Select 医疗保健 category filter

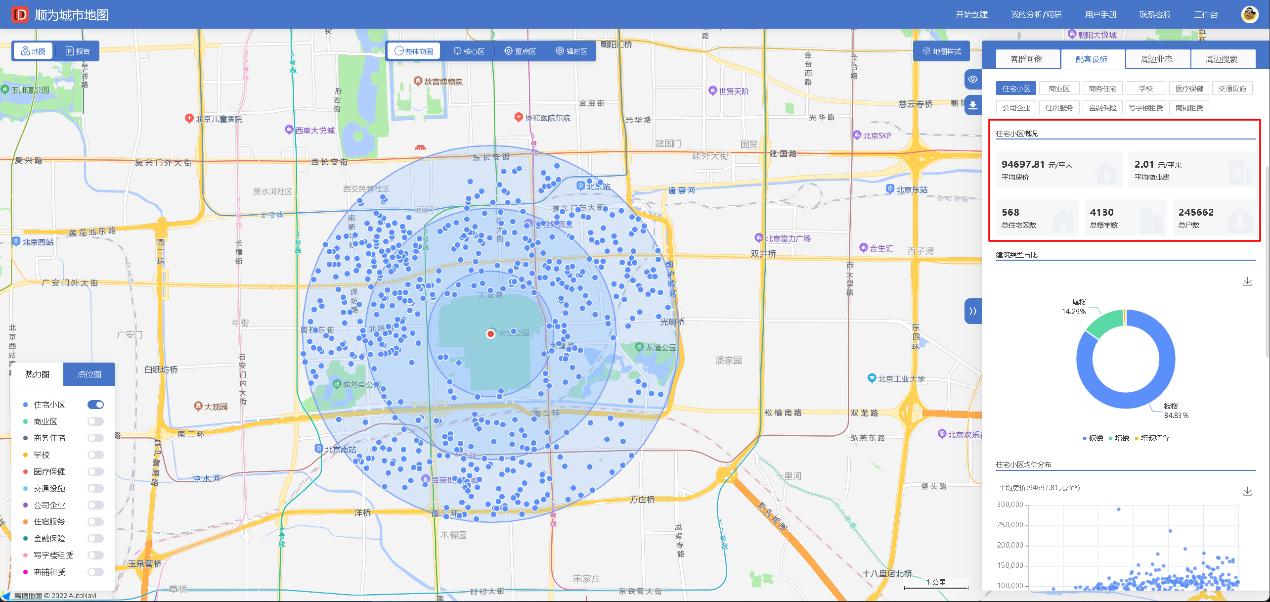(1188, 89)
